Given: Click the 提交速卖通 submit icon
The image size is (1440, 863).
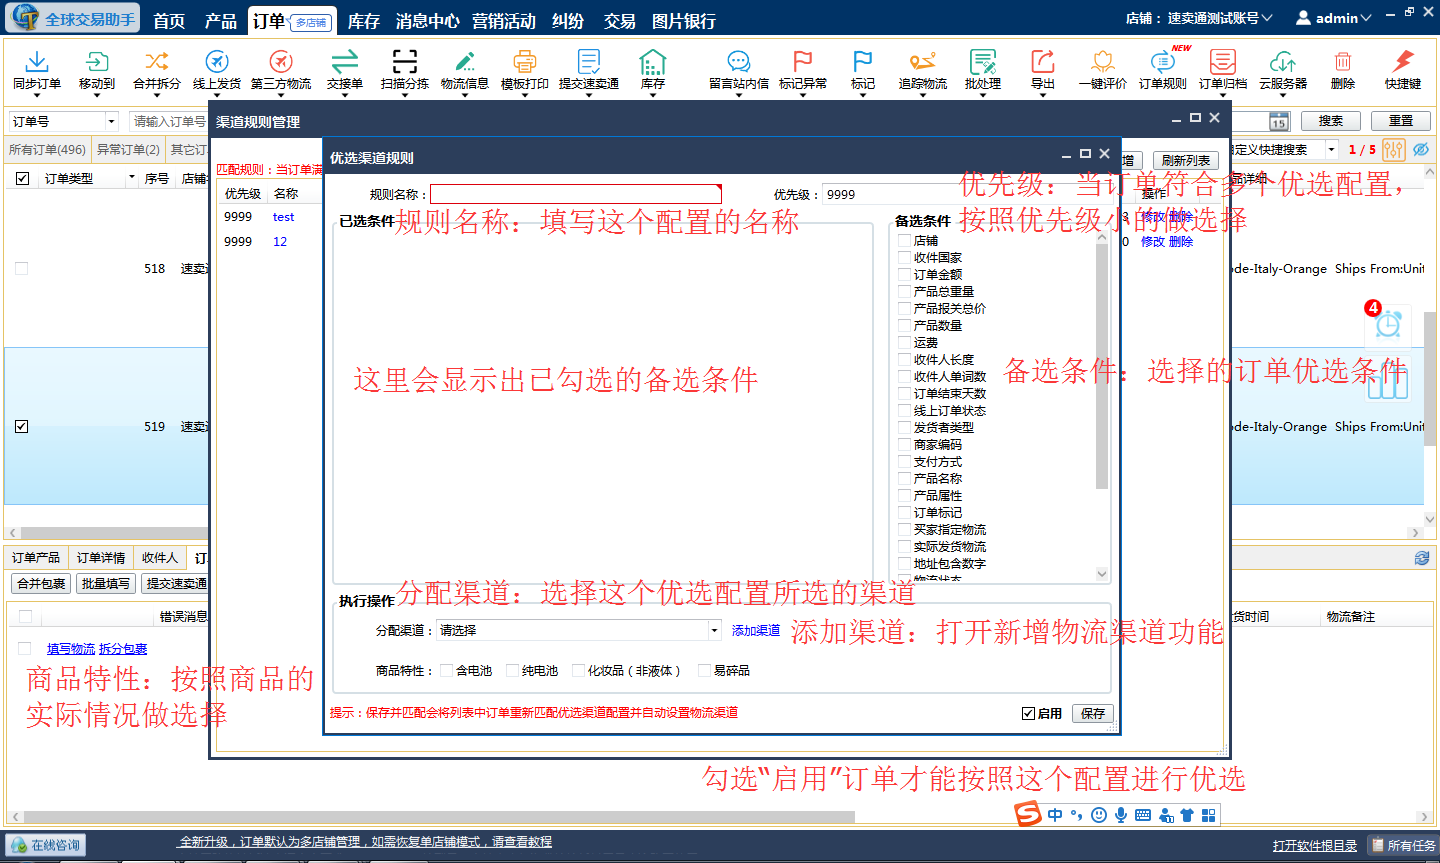Looking at the screenshot, I should [x=589, y=62].
